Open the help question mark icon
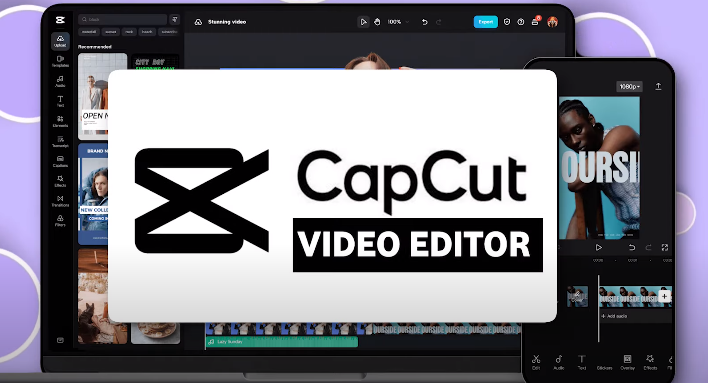Viewport: 708px width, 383px height. (521, 22)
